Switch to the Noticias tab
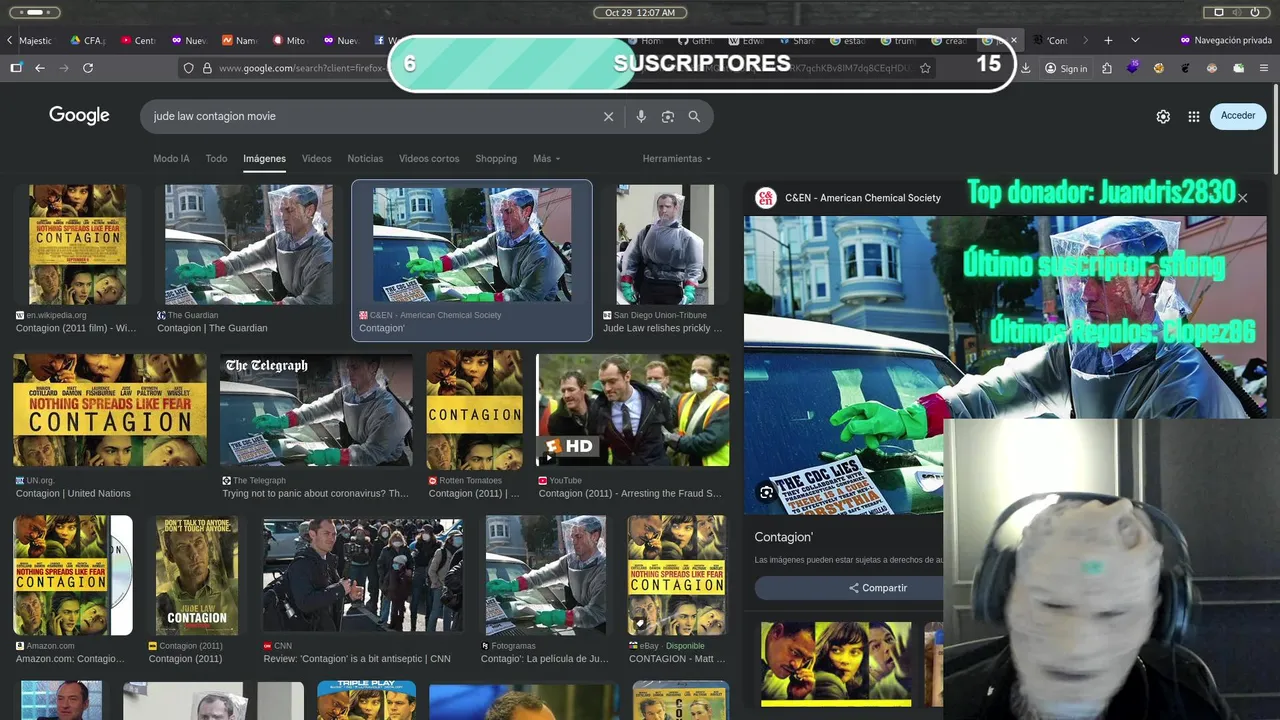 365,158
